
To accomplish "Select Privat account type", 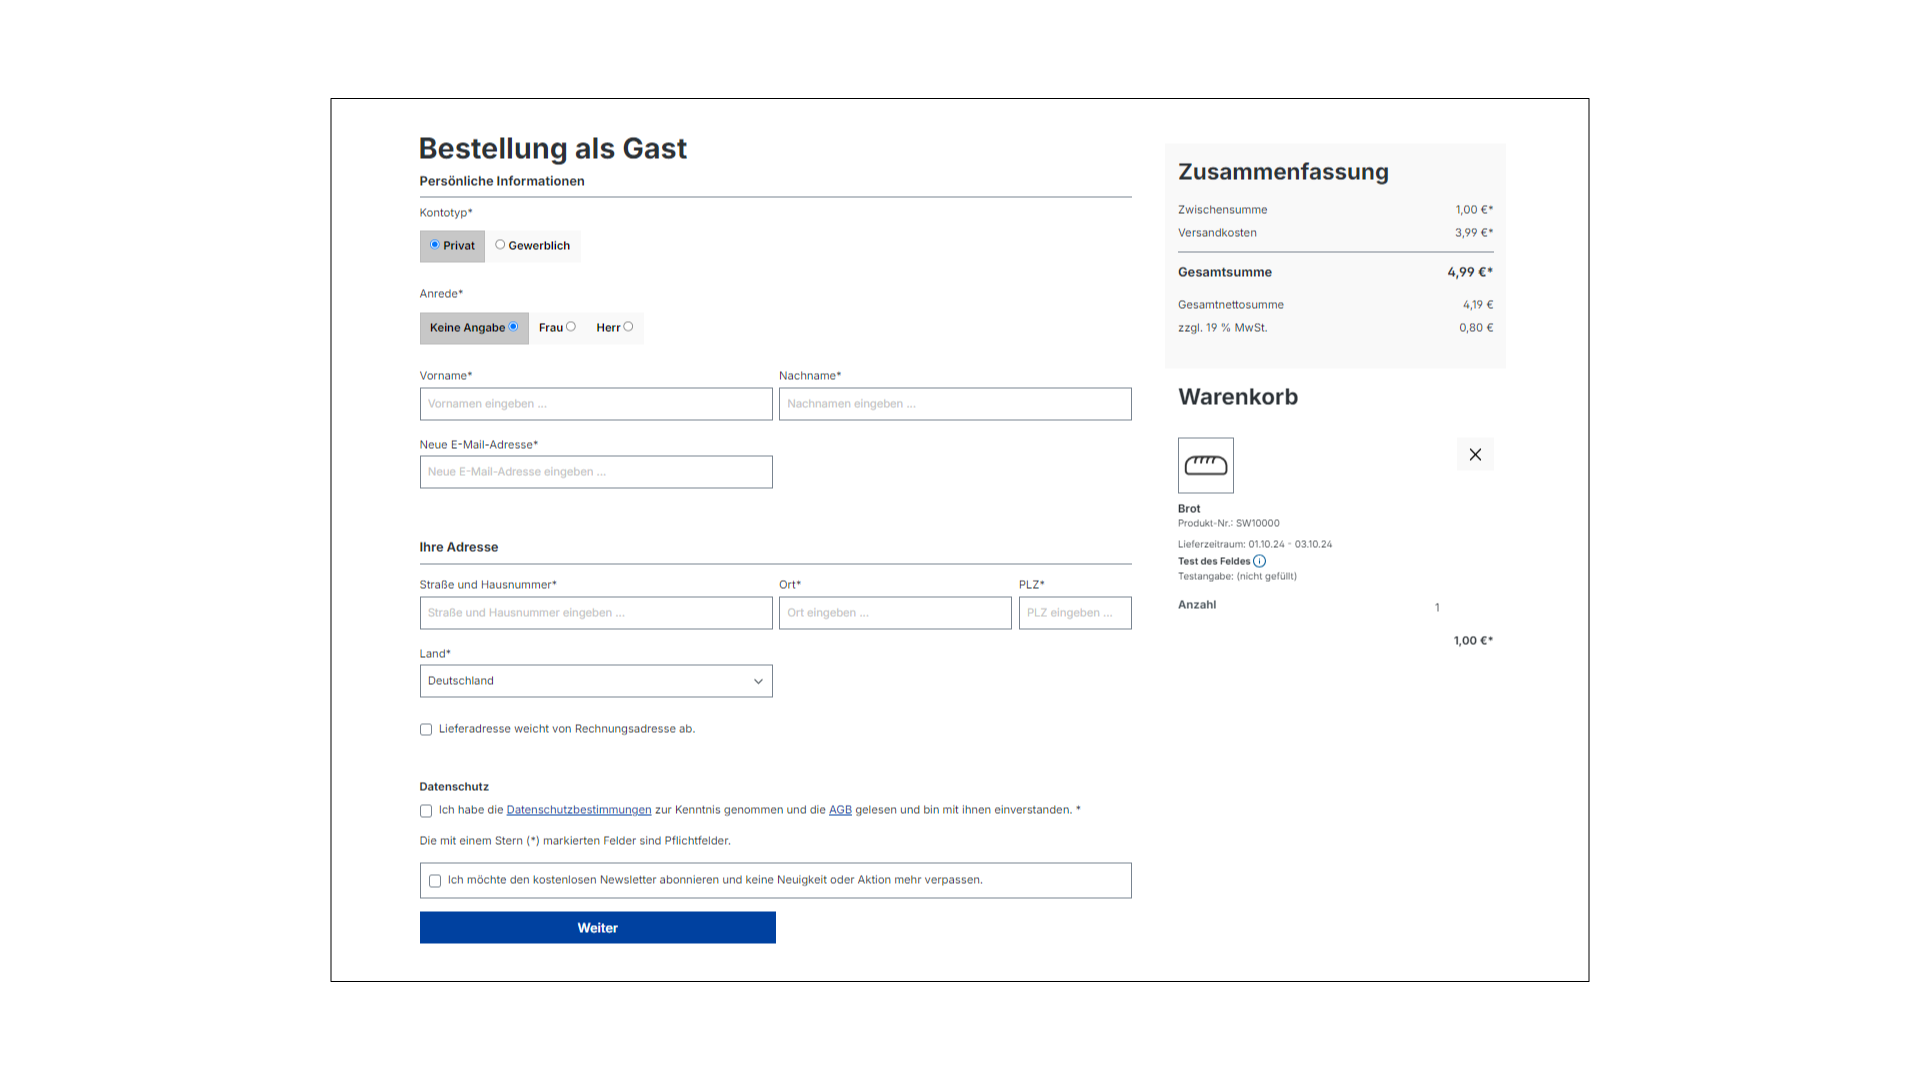I will point(452,246).
